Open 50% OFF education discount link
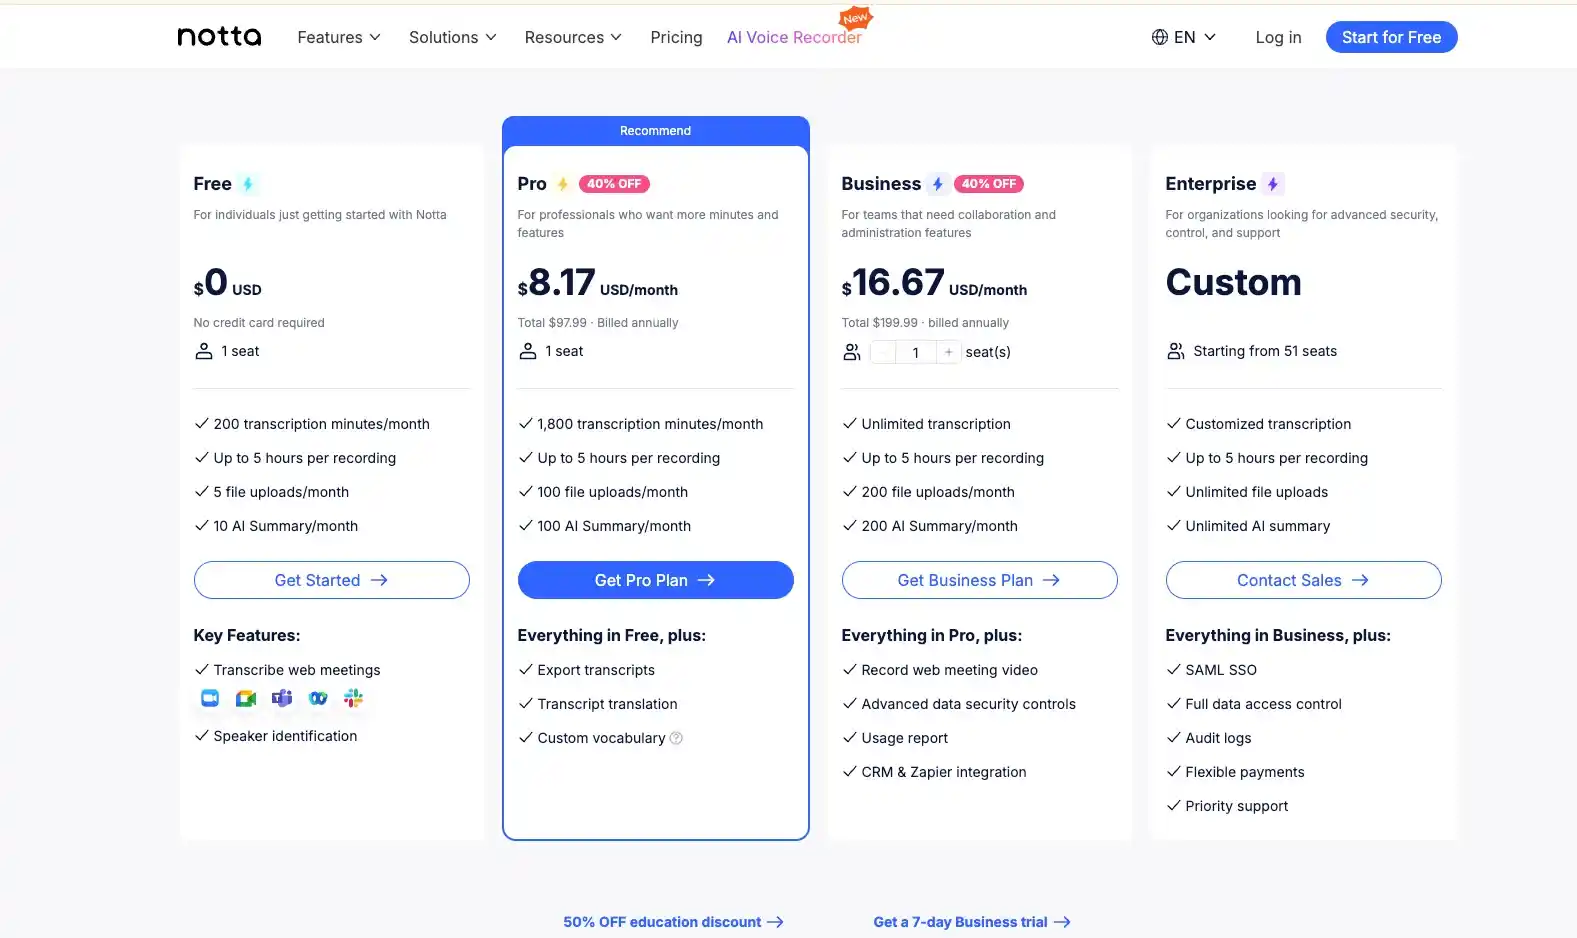This screenshot has height=938, width=1577. click(673, 922)
